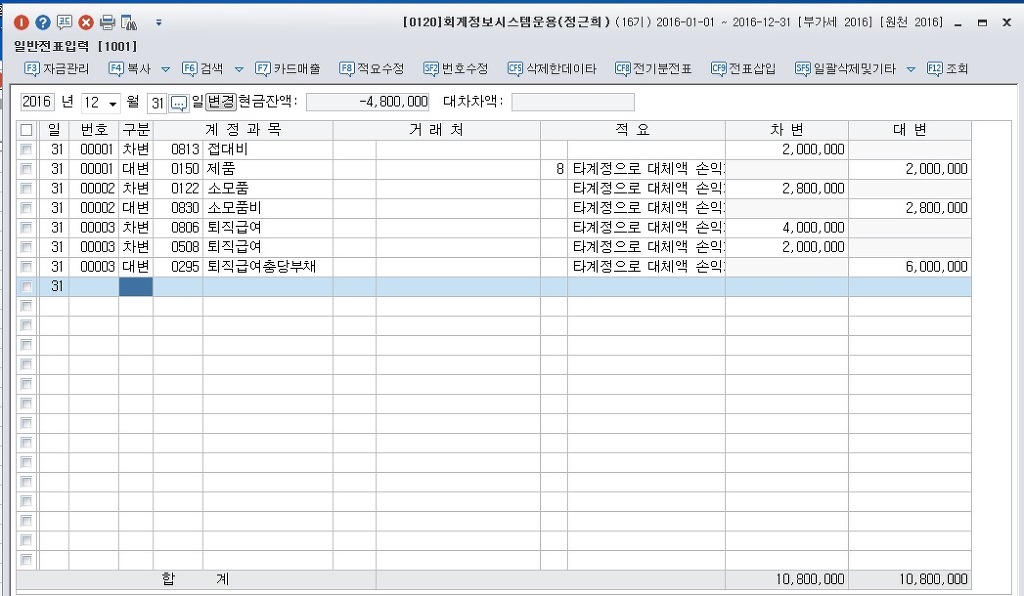
Task: Click the 변경 button
Action: click(x=221, y=102)
